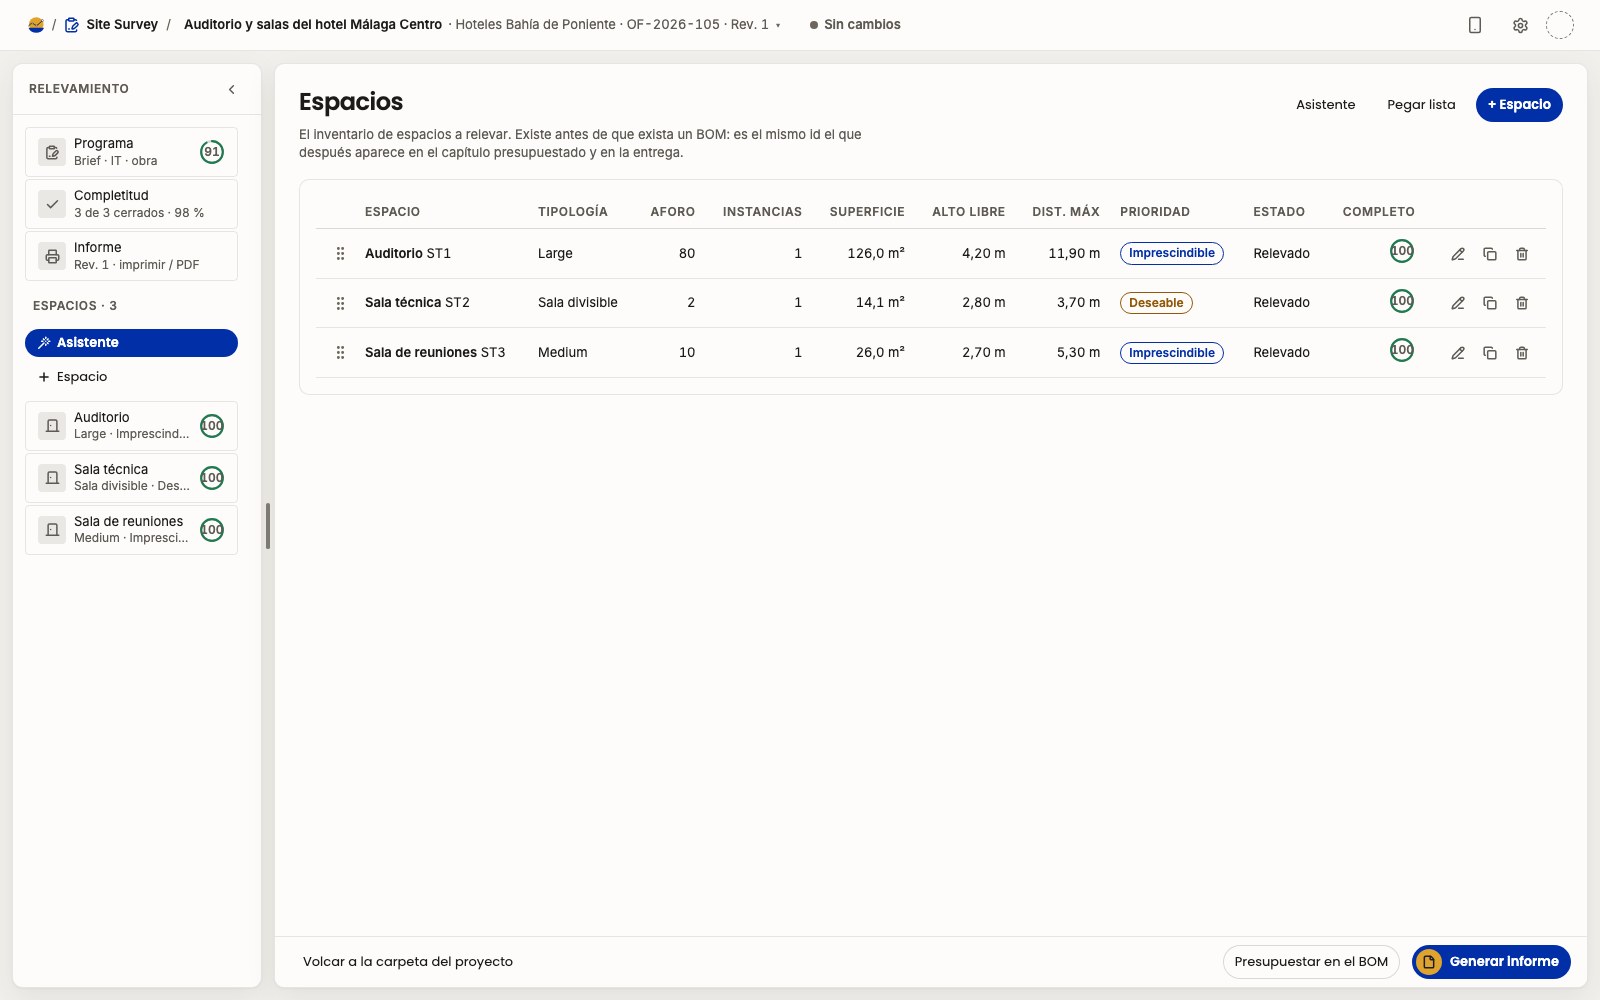Click Volcar a la carpeta del proyecto
1600x1000 pixels.
pos(408,962)
